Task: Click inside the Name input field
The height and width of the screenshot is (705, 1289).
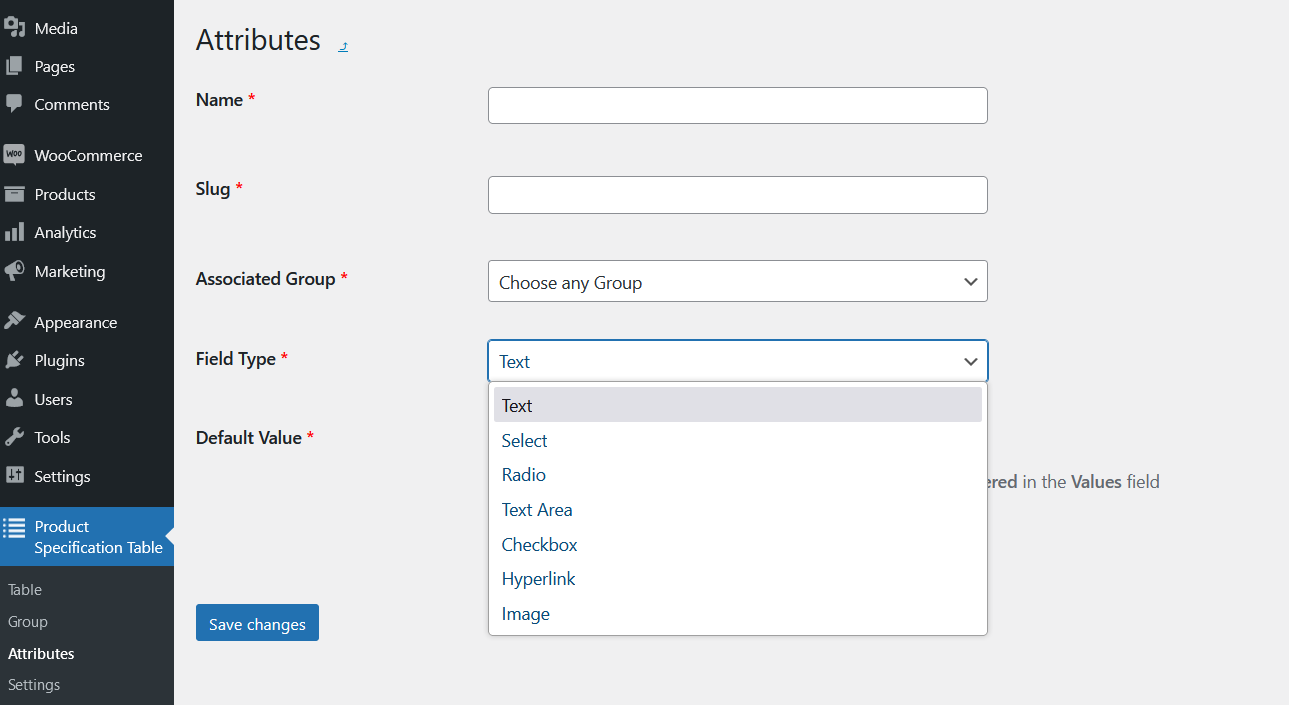Action: 737,105
